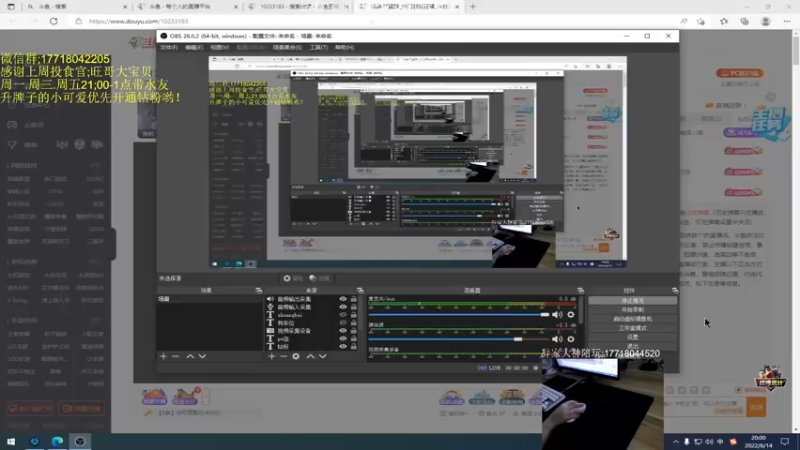Screen dimensions: 800x450
Task: Click 停止推流 in OBS Controls
Action: click(633, 301)
